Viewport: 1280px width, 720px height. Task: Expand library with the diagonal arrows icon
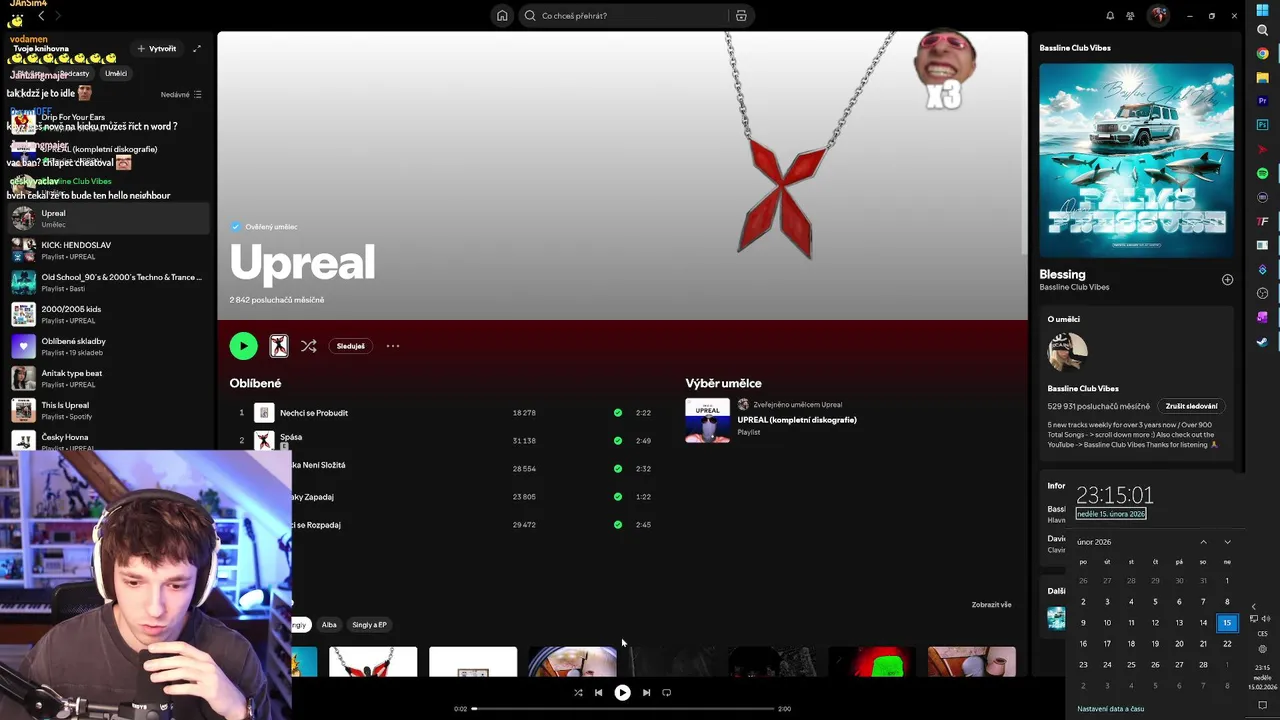(197, 48)
